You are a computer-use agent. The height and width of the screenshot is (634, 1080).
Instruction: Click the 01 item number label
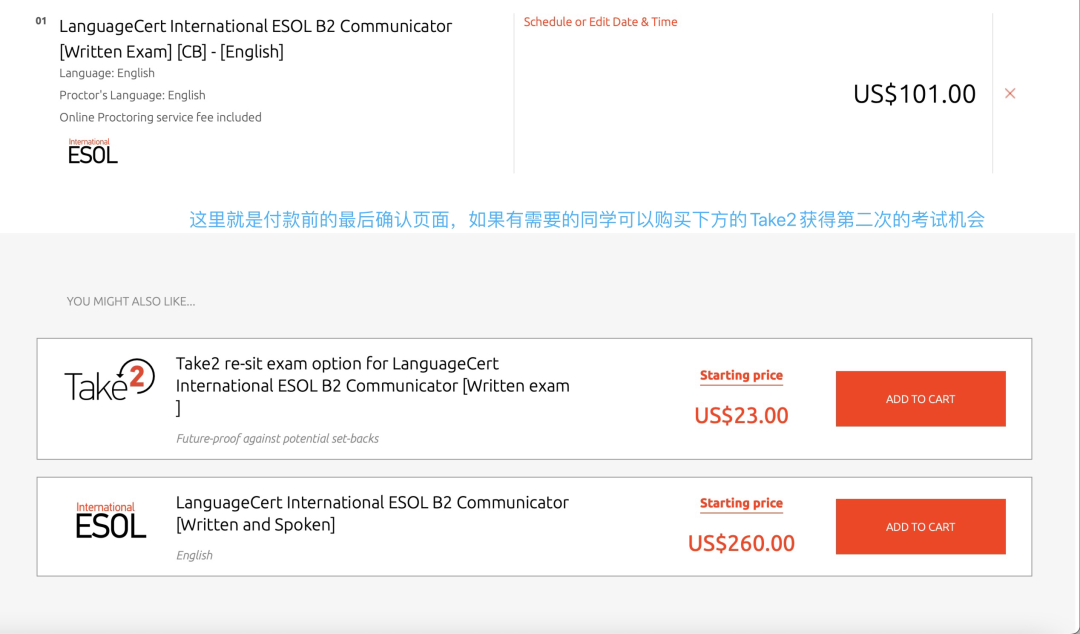point(41,21)
